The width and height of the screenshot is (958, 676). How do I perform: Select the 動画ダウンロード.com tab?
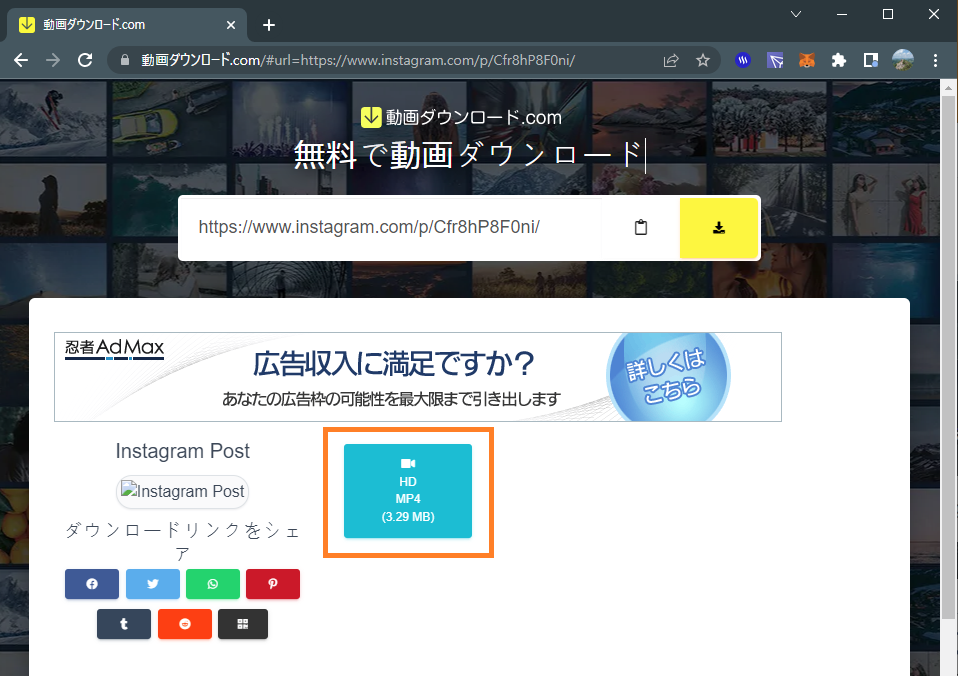tap(126, 25)
